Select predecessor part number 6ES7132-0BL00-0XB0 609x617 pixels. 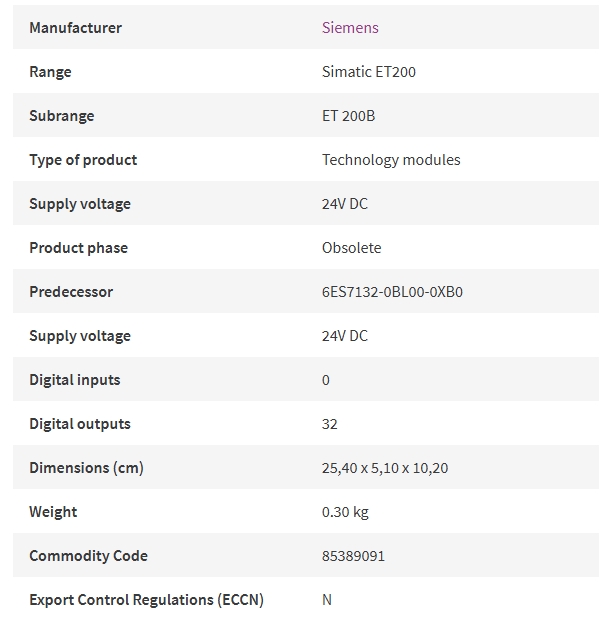392,292
